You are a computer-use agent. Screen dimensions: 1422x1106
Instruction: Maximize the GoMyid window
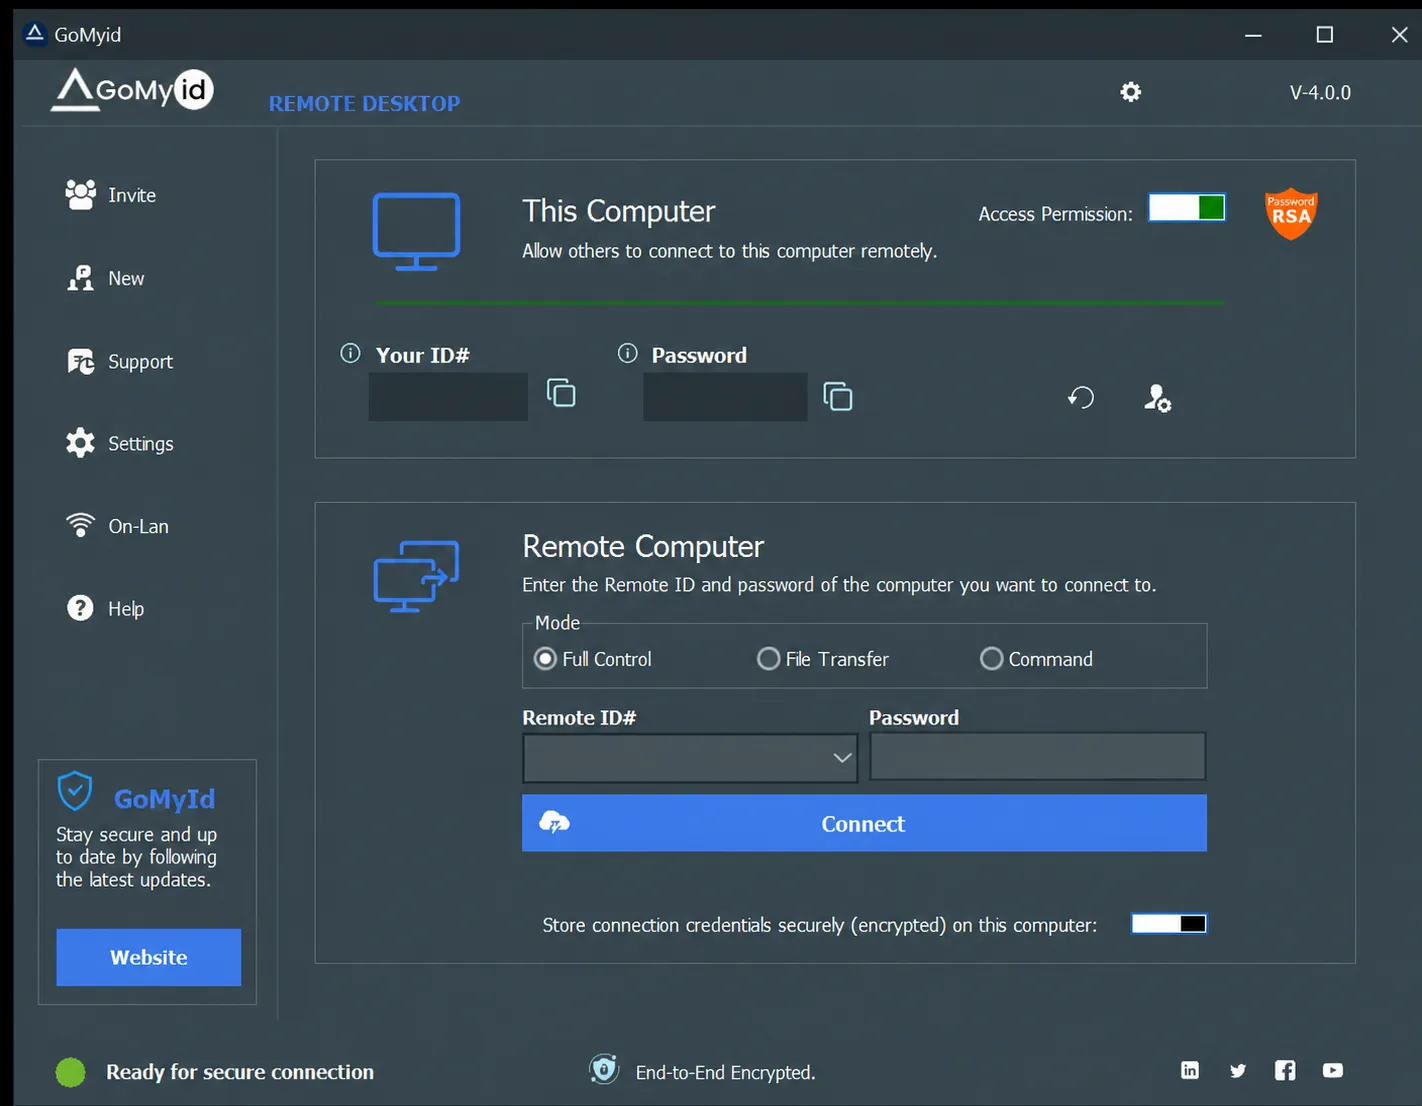[x=1325, y=35]
